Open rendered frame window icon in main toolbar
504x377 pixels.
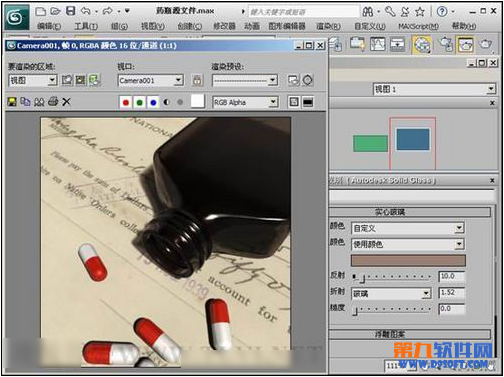(466, 44)
